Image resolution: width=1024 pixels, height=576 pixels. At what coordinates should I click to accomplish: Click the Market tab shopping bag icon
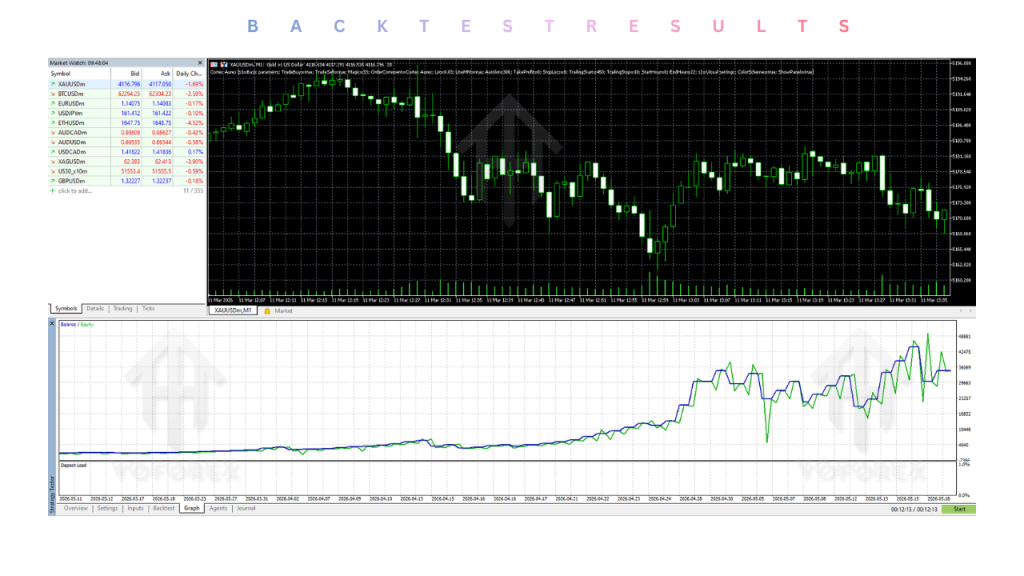[267, 311]
